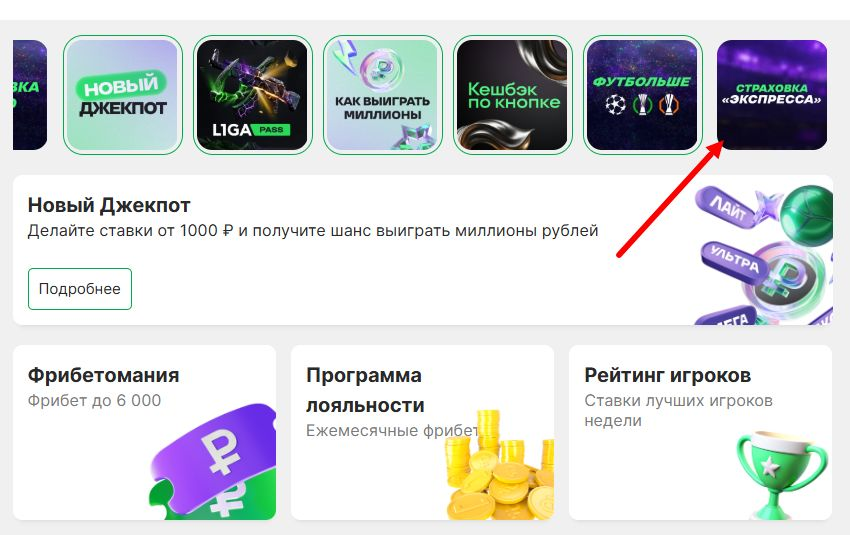
Task: Open the Кешбэк по кнопке story
Action: (x=513, y=95)
